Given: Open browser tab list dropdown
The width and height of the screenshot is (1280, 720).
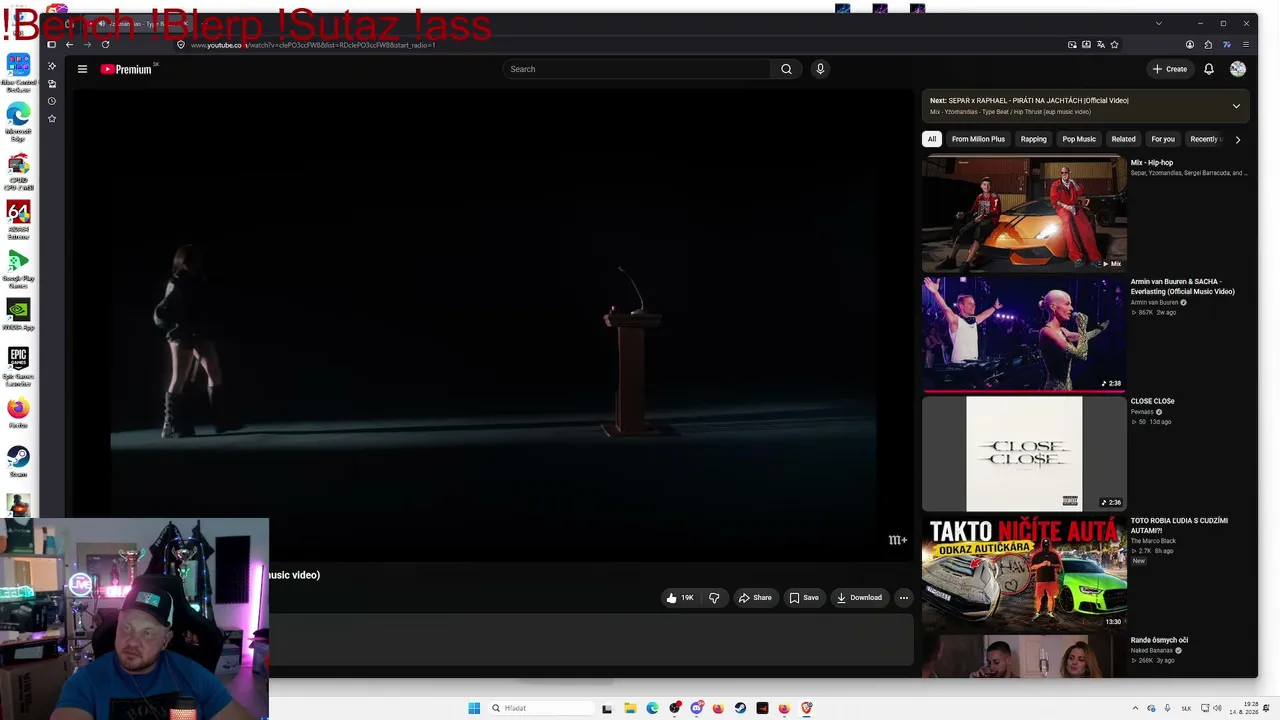Looking at the screenshot, I should 1159,23.
